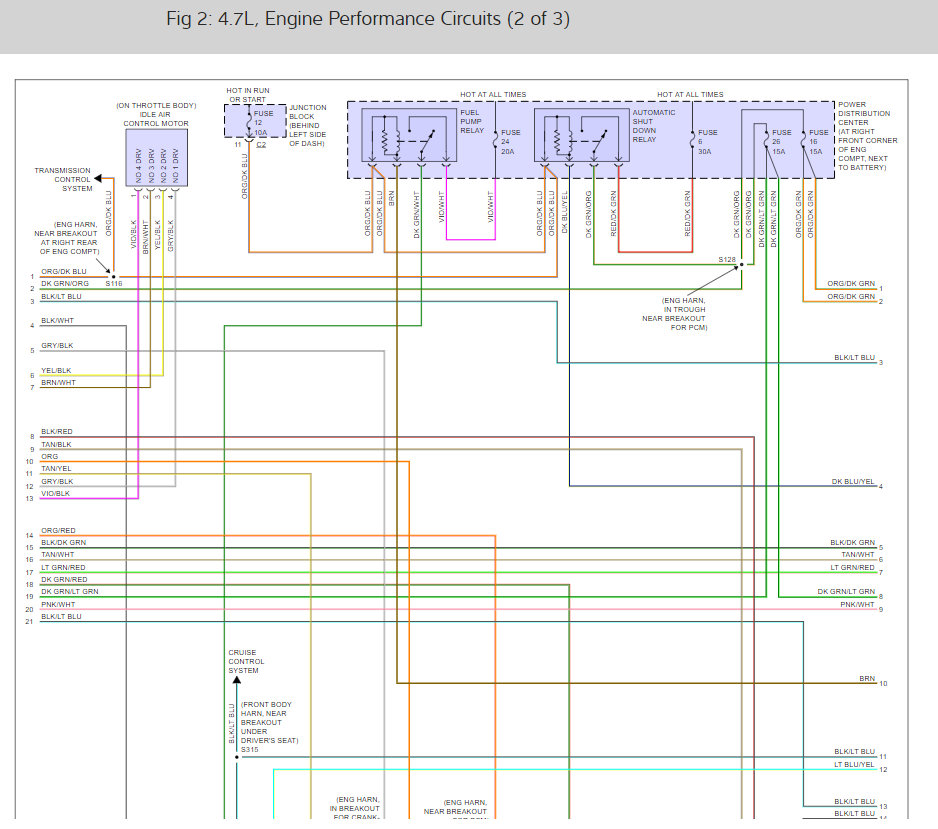Click the fuel pump relay symbol box
Screen dimensions: 938x829
click(409, 136)
